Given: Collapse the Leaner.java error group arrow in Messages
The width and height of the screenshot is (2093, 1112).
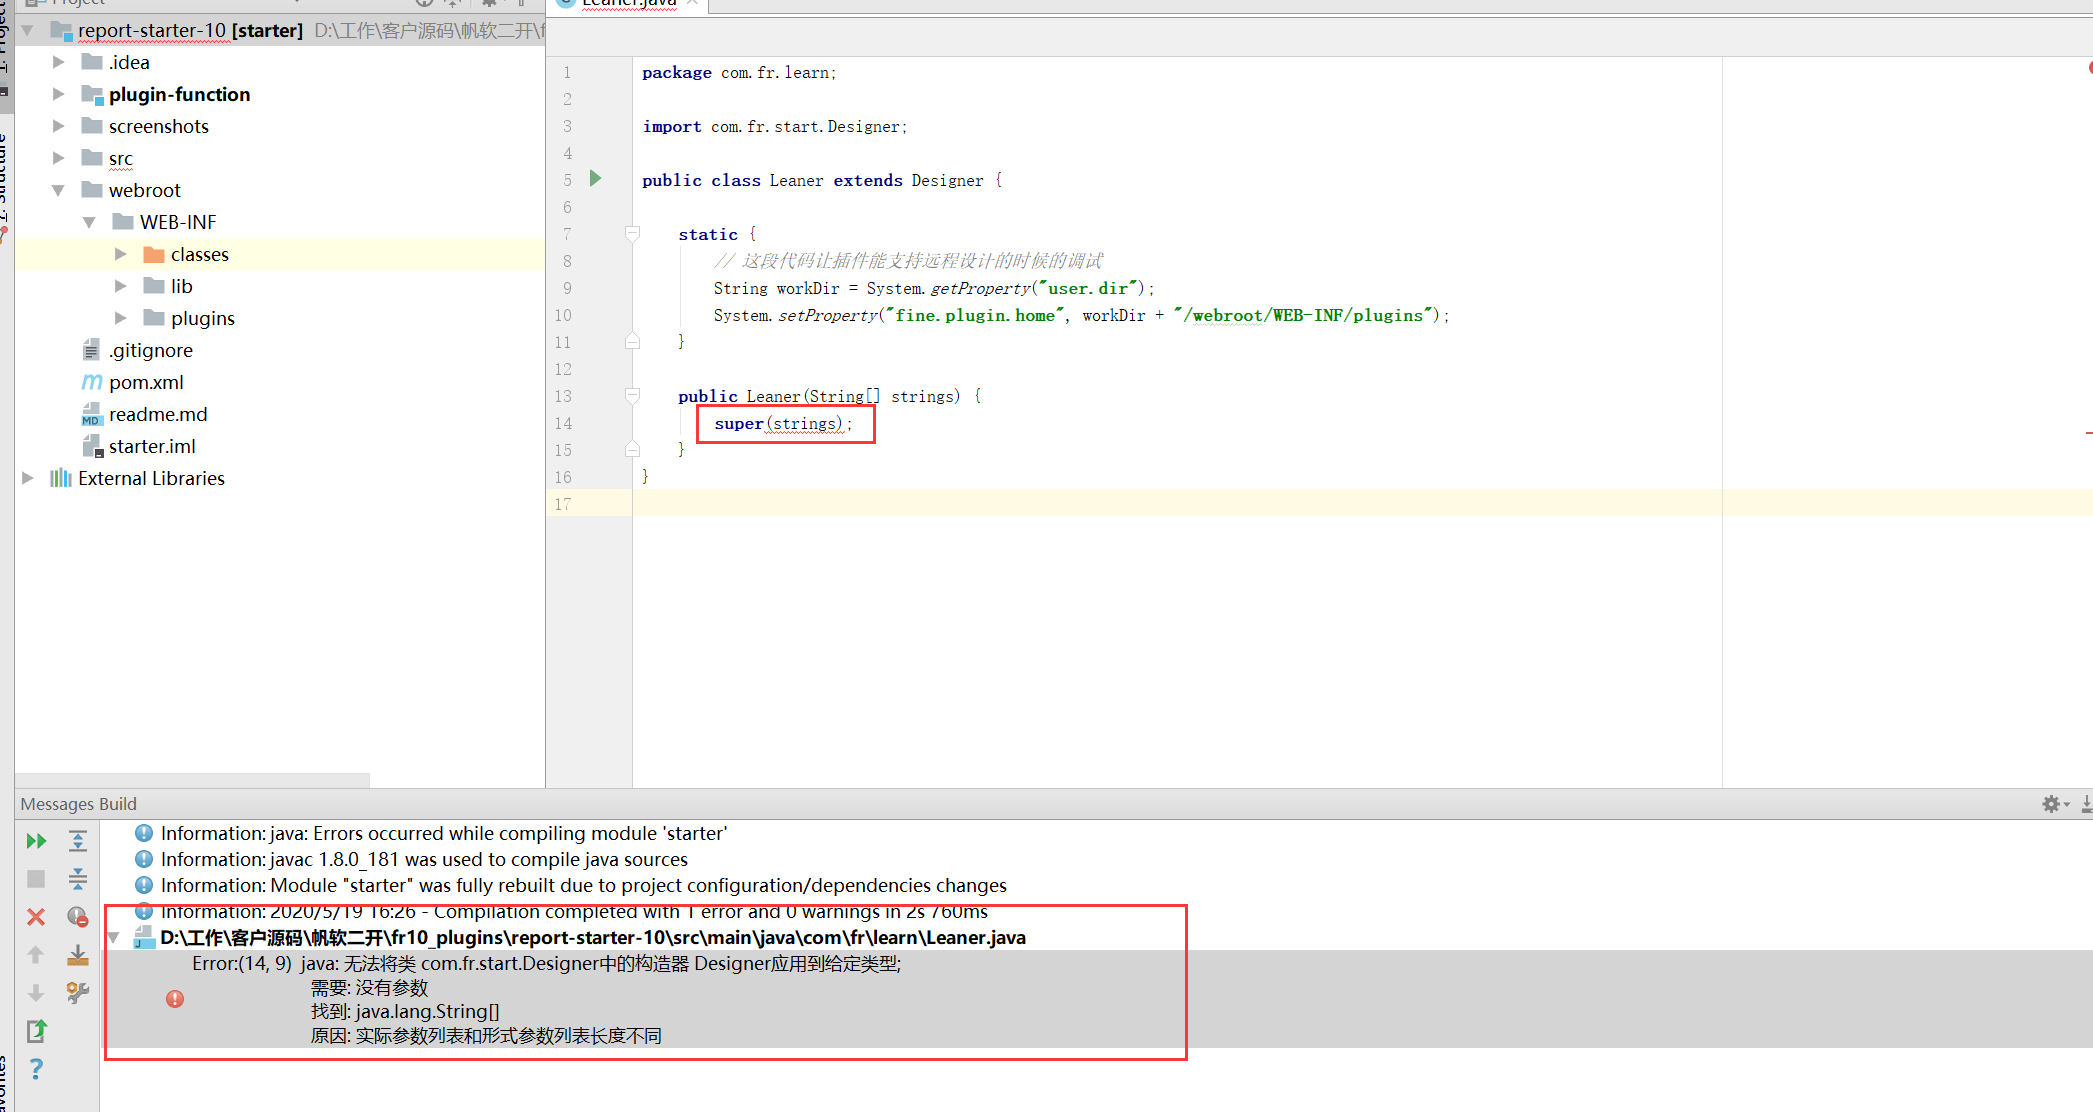Looking at the screenshot, I should pyautogui.click(x=114, y=938).
